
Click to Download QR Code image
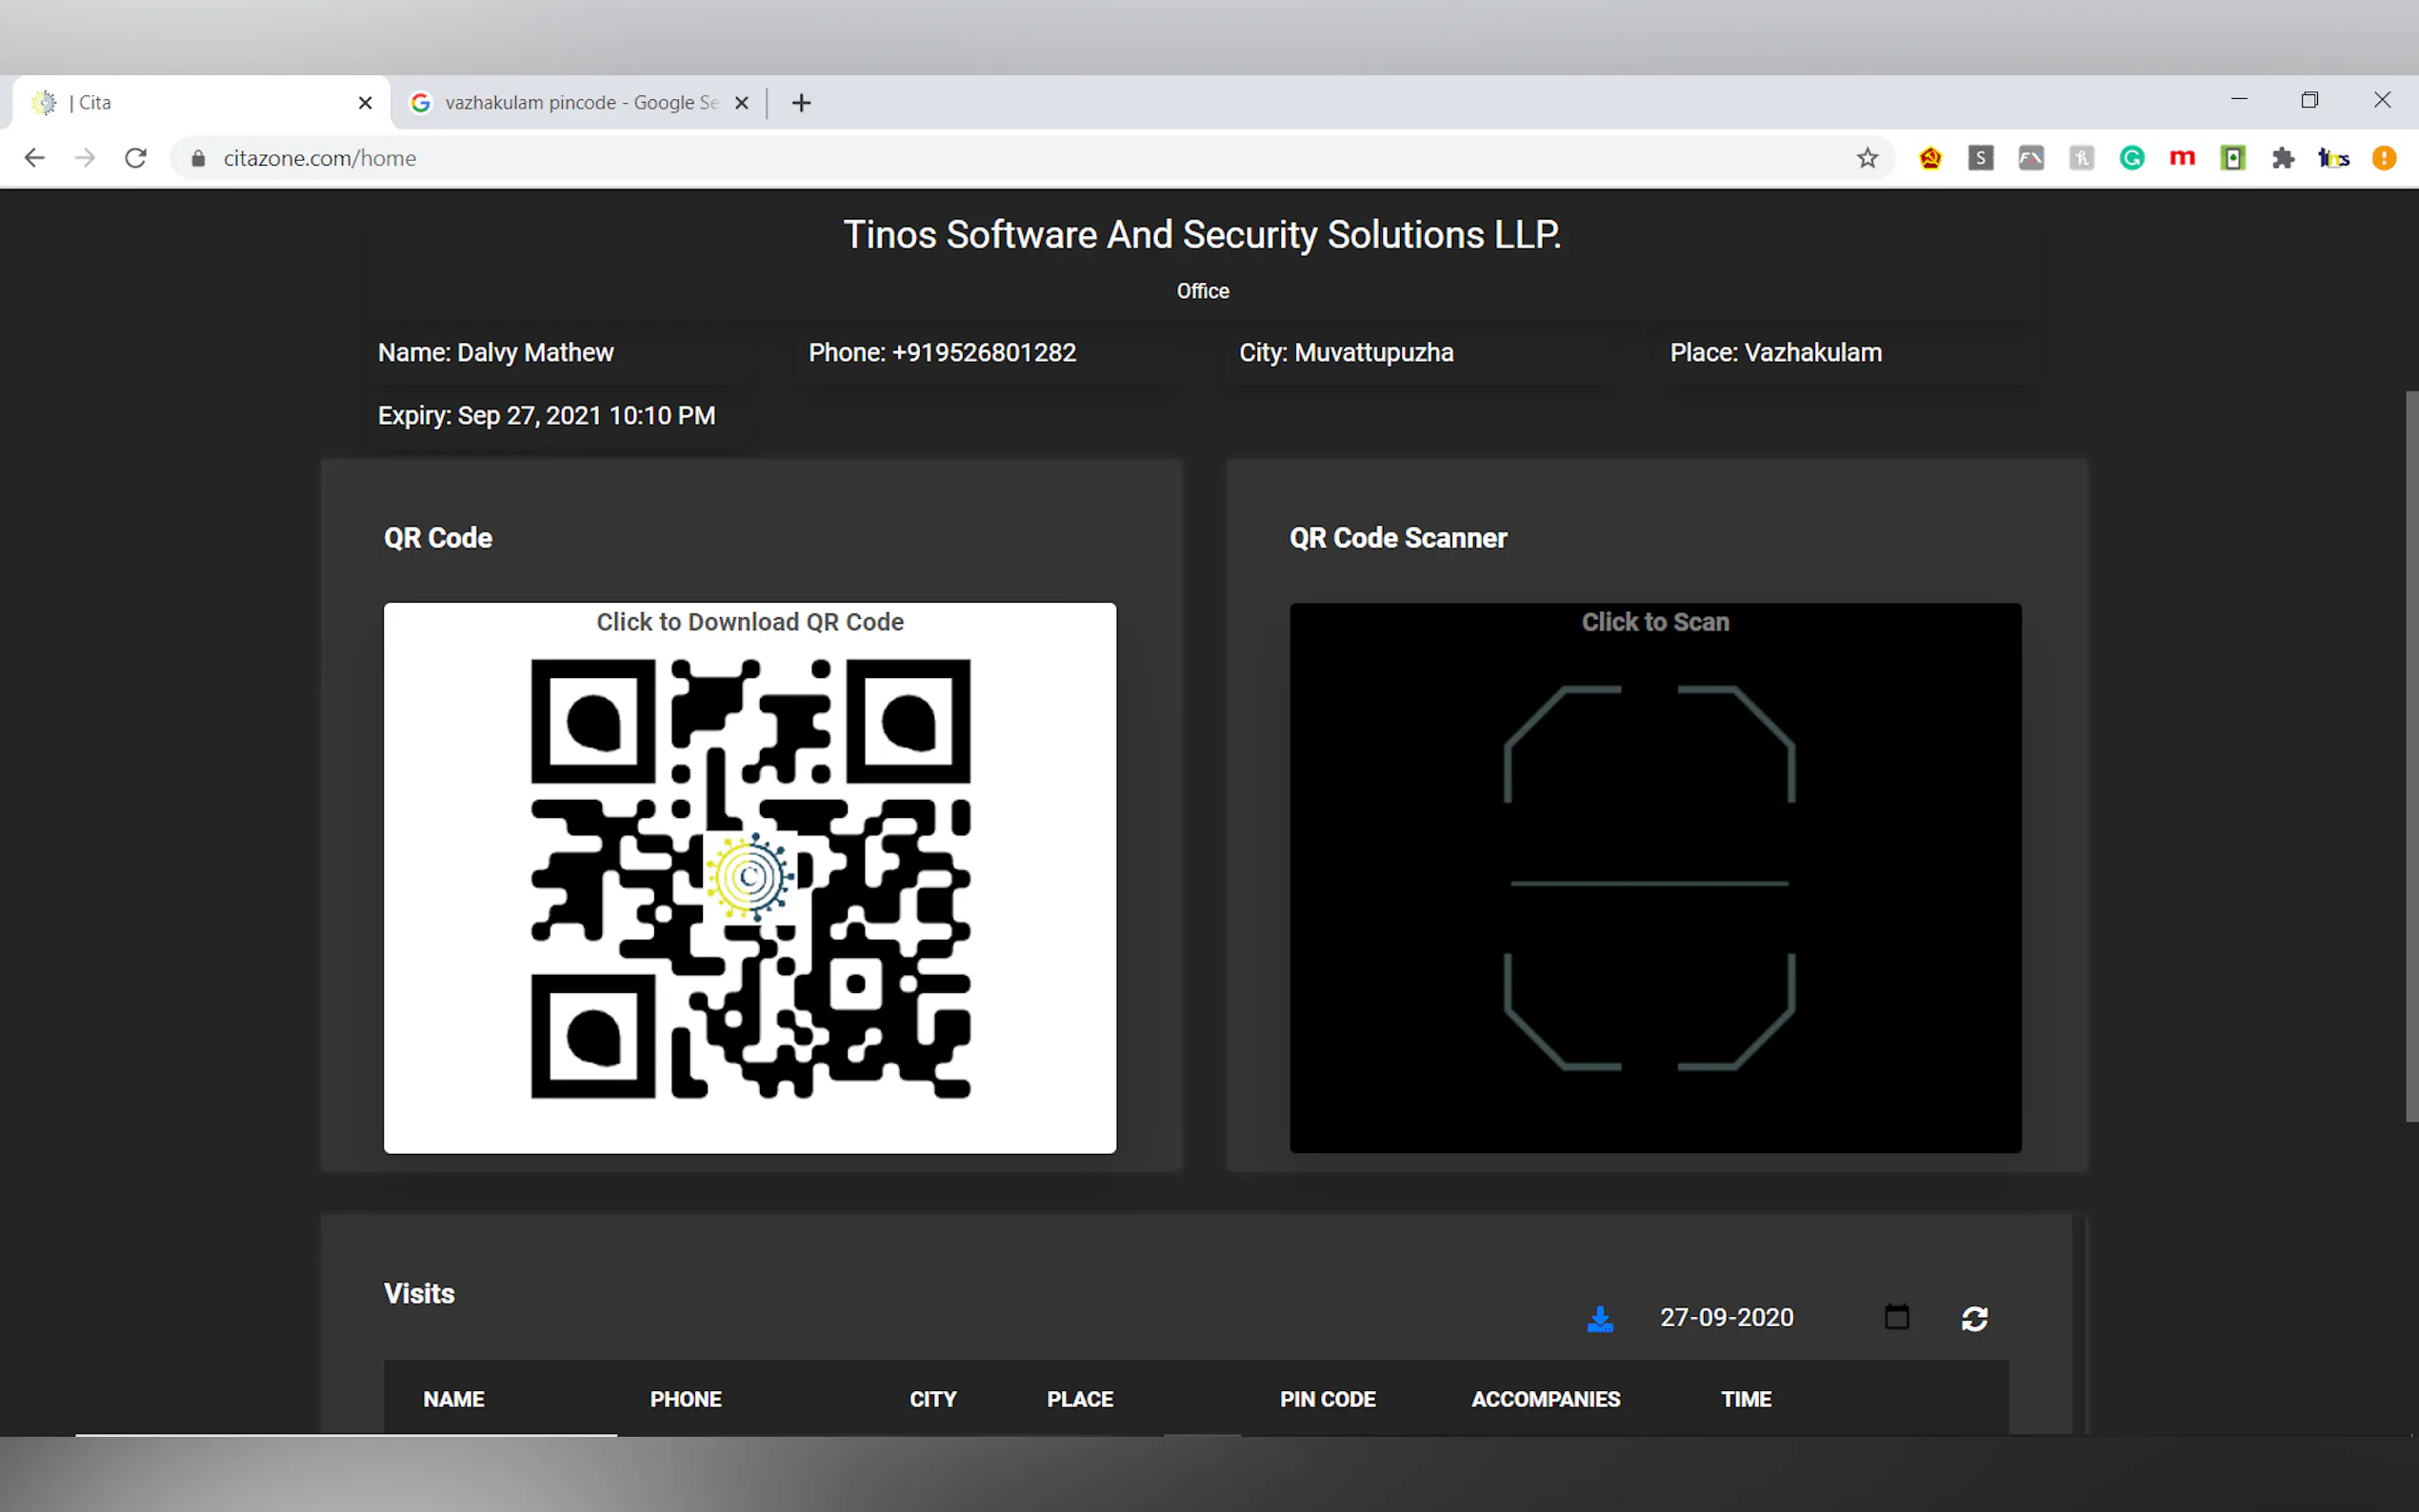(749, 877)
